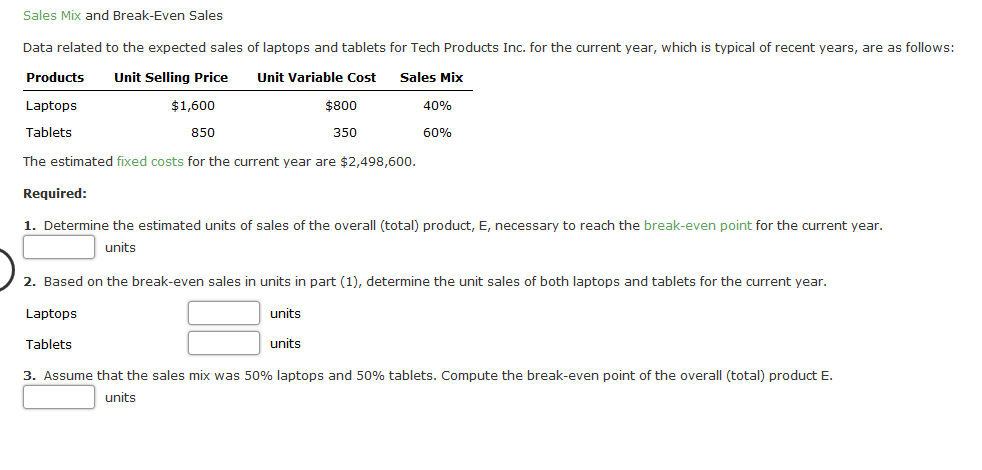Select the 350 tablet variable cost cell

[345, 133]
